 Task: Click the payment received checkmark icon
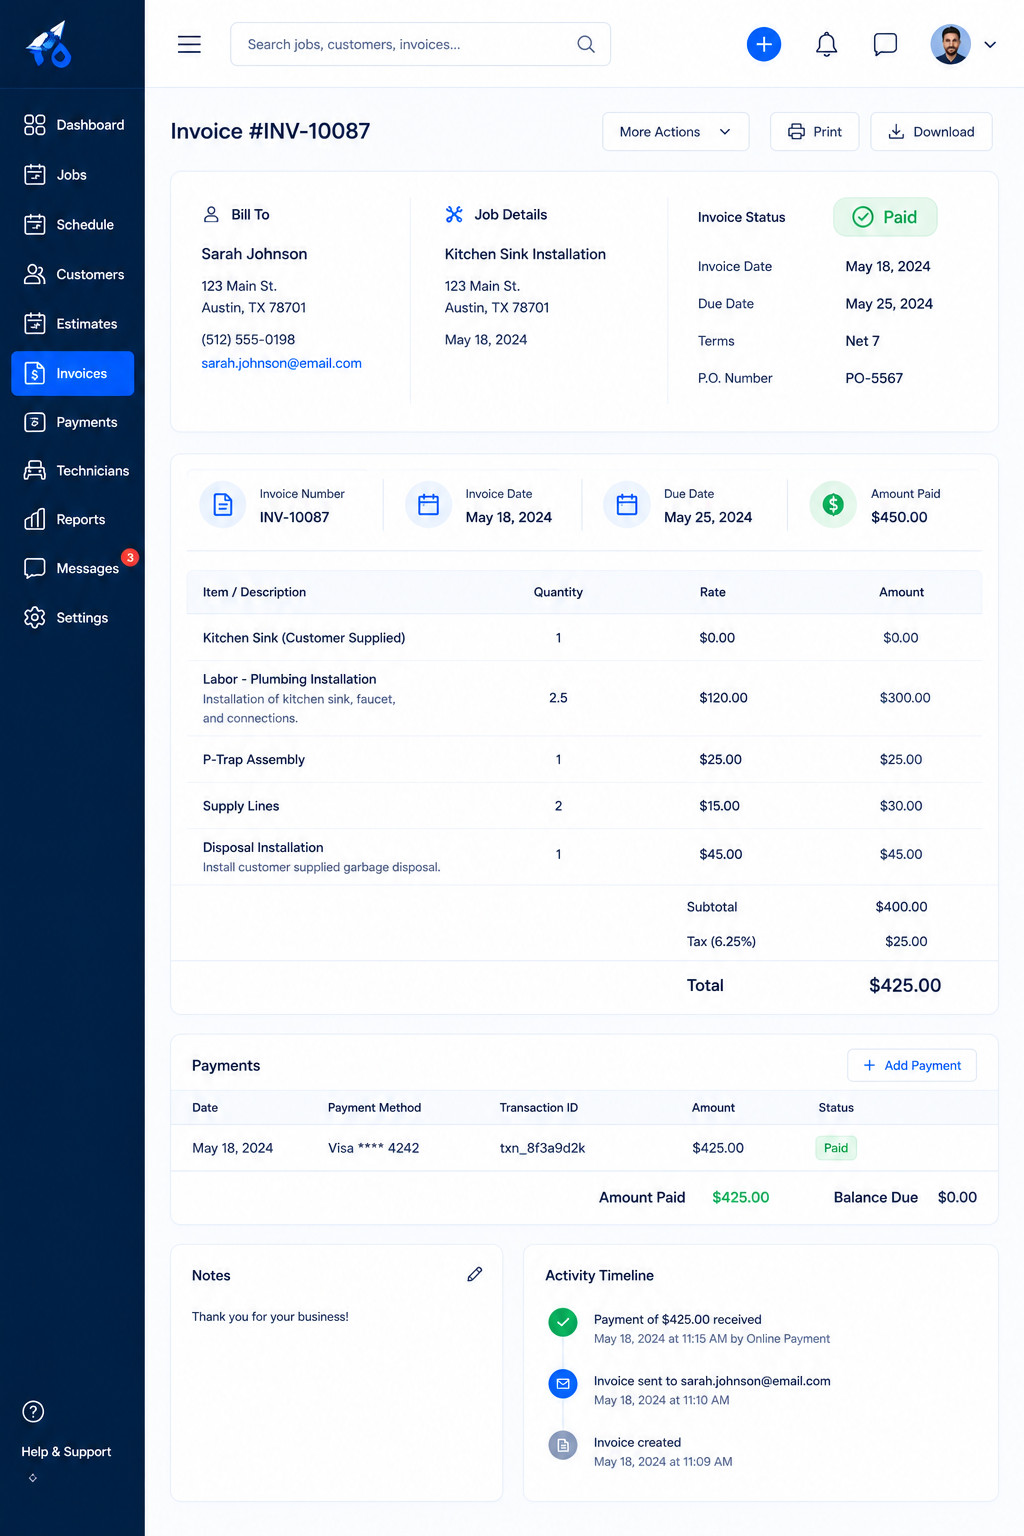tap(563, 1322)
